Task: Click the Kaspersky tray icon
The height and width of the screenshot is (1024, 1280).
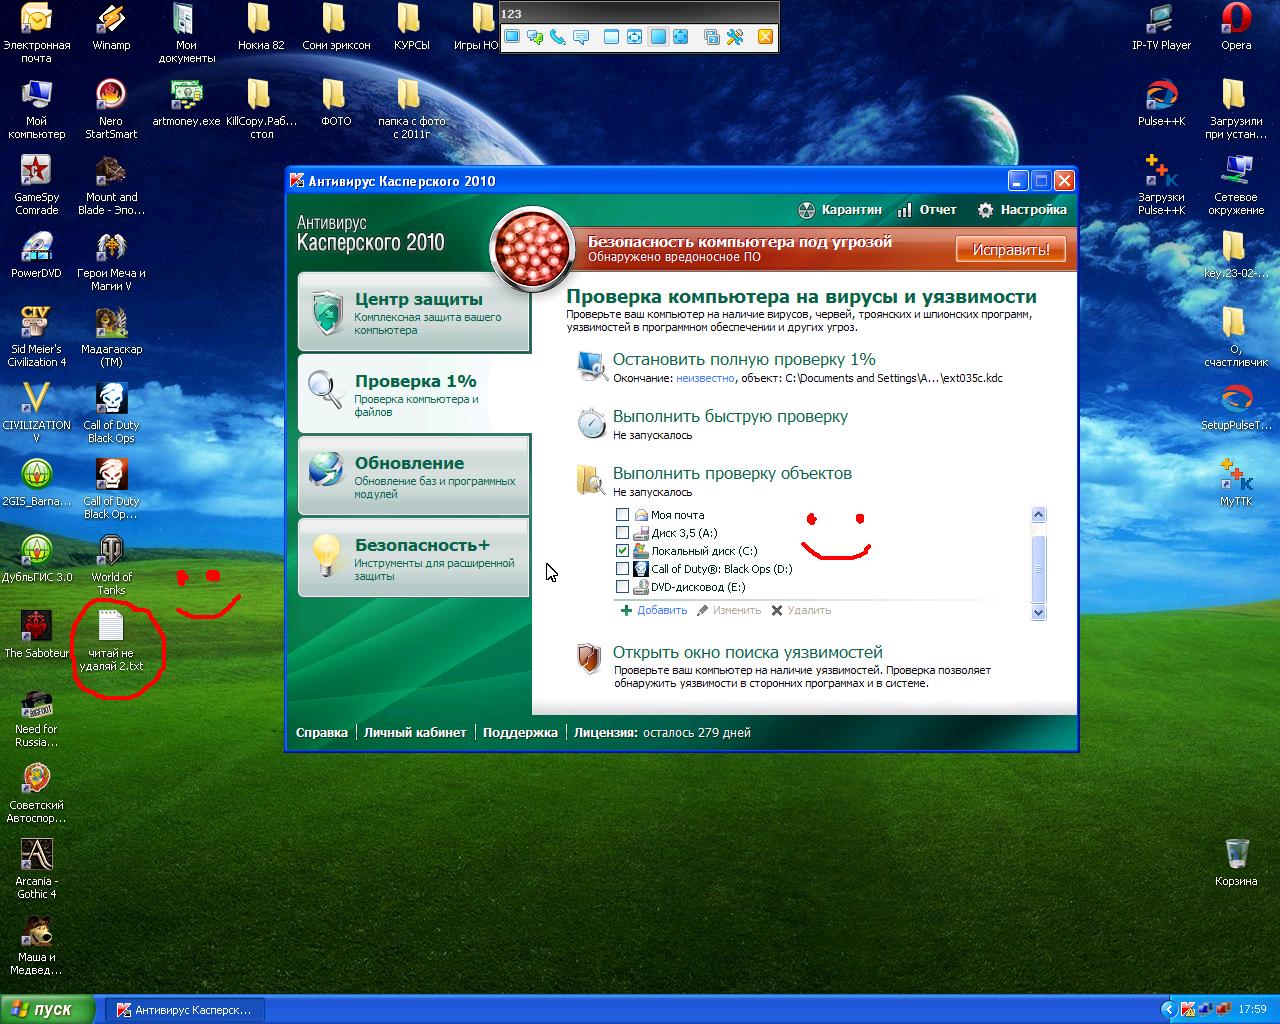Action: pyautogui.click(x=1188, y=1010)
